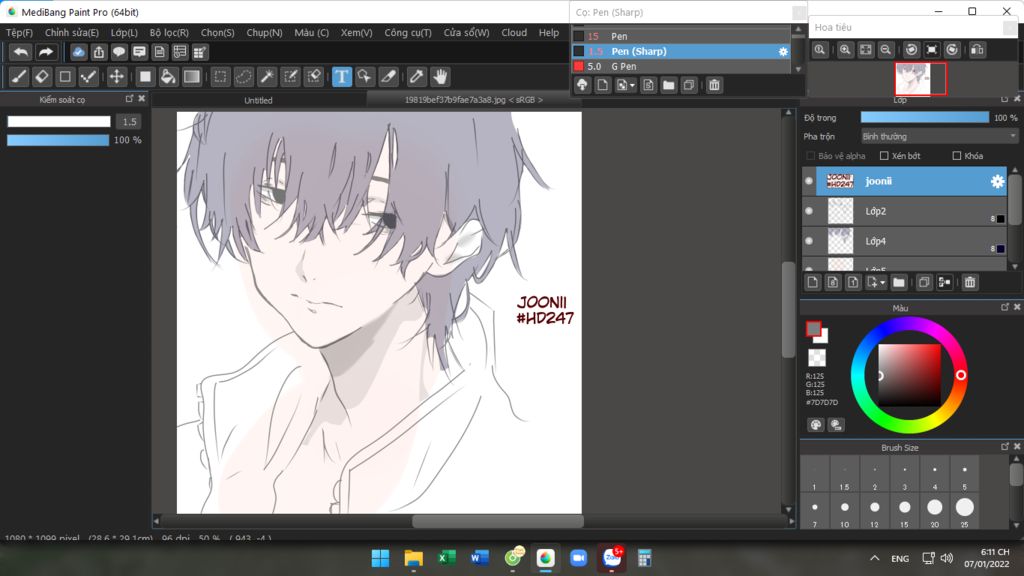Click the Độ trong opacity slider

point(924,117)
